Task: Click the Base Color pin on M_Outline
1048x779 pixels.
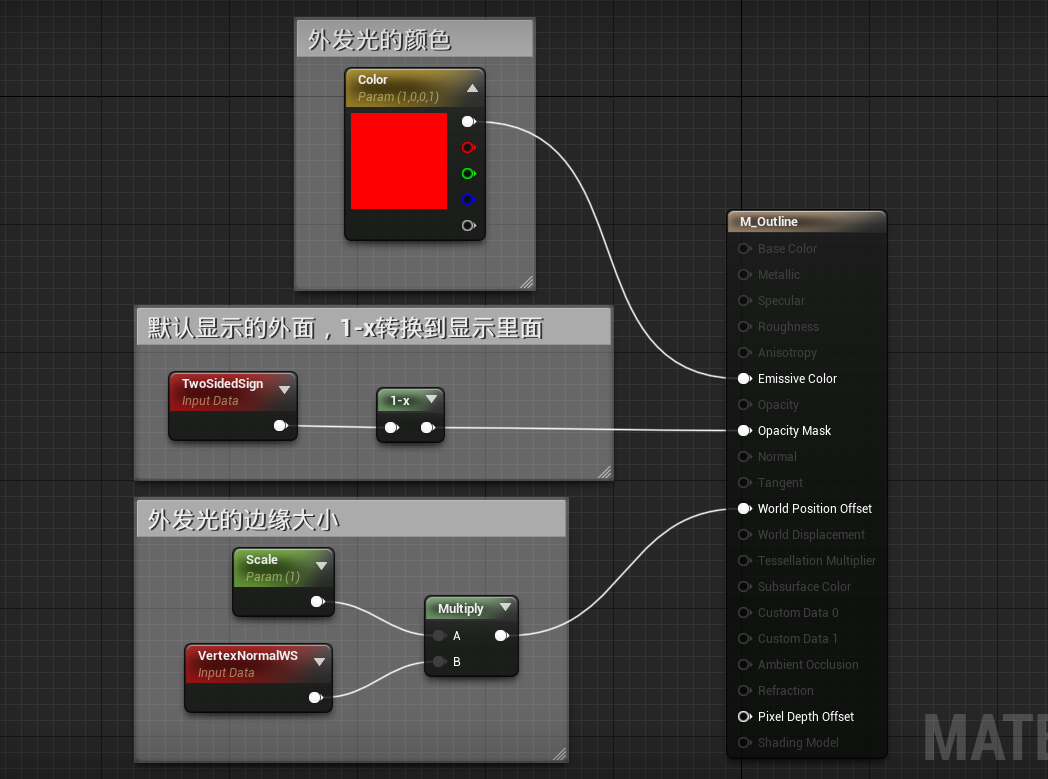Action: 743,248
